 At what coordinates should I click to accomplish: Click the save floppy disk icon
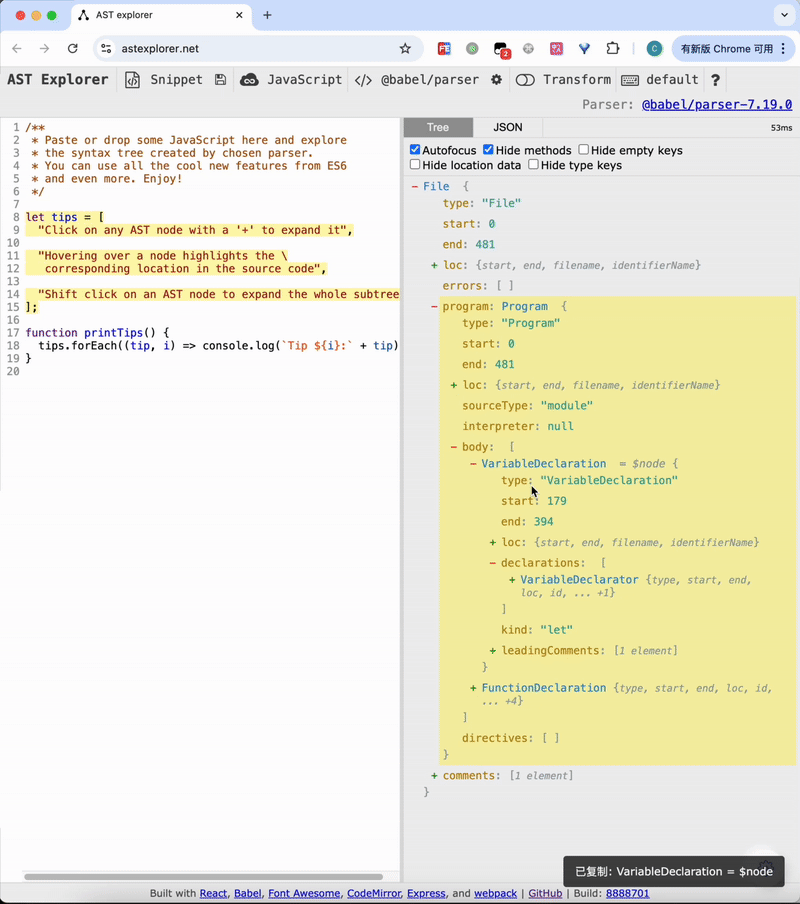pos(220,80)
